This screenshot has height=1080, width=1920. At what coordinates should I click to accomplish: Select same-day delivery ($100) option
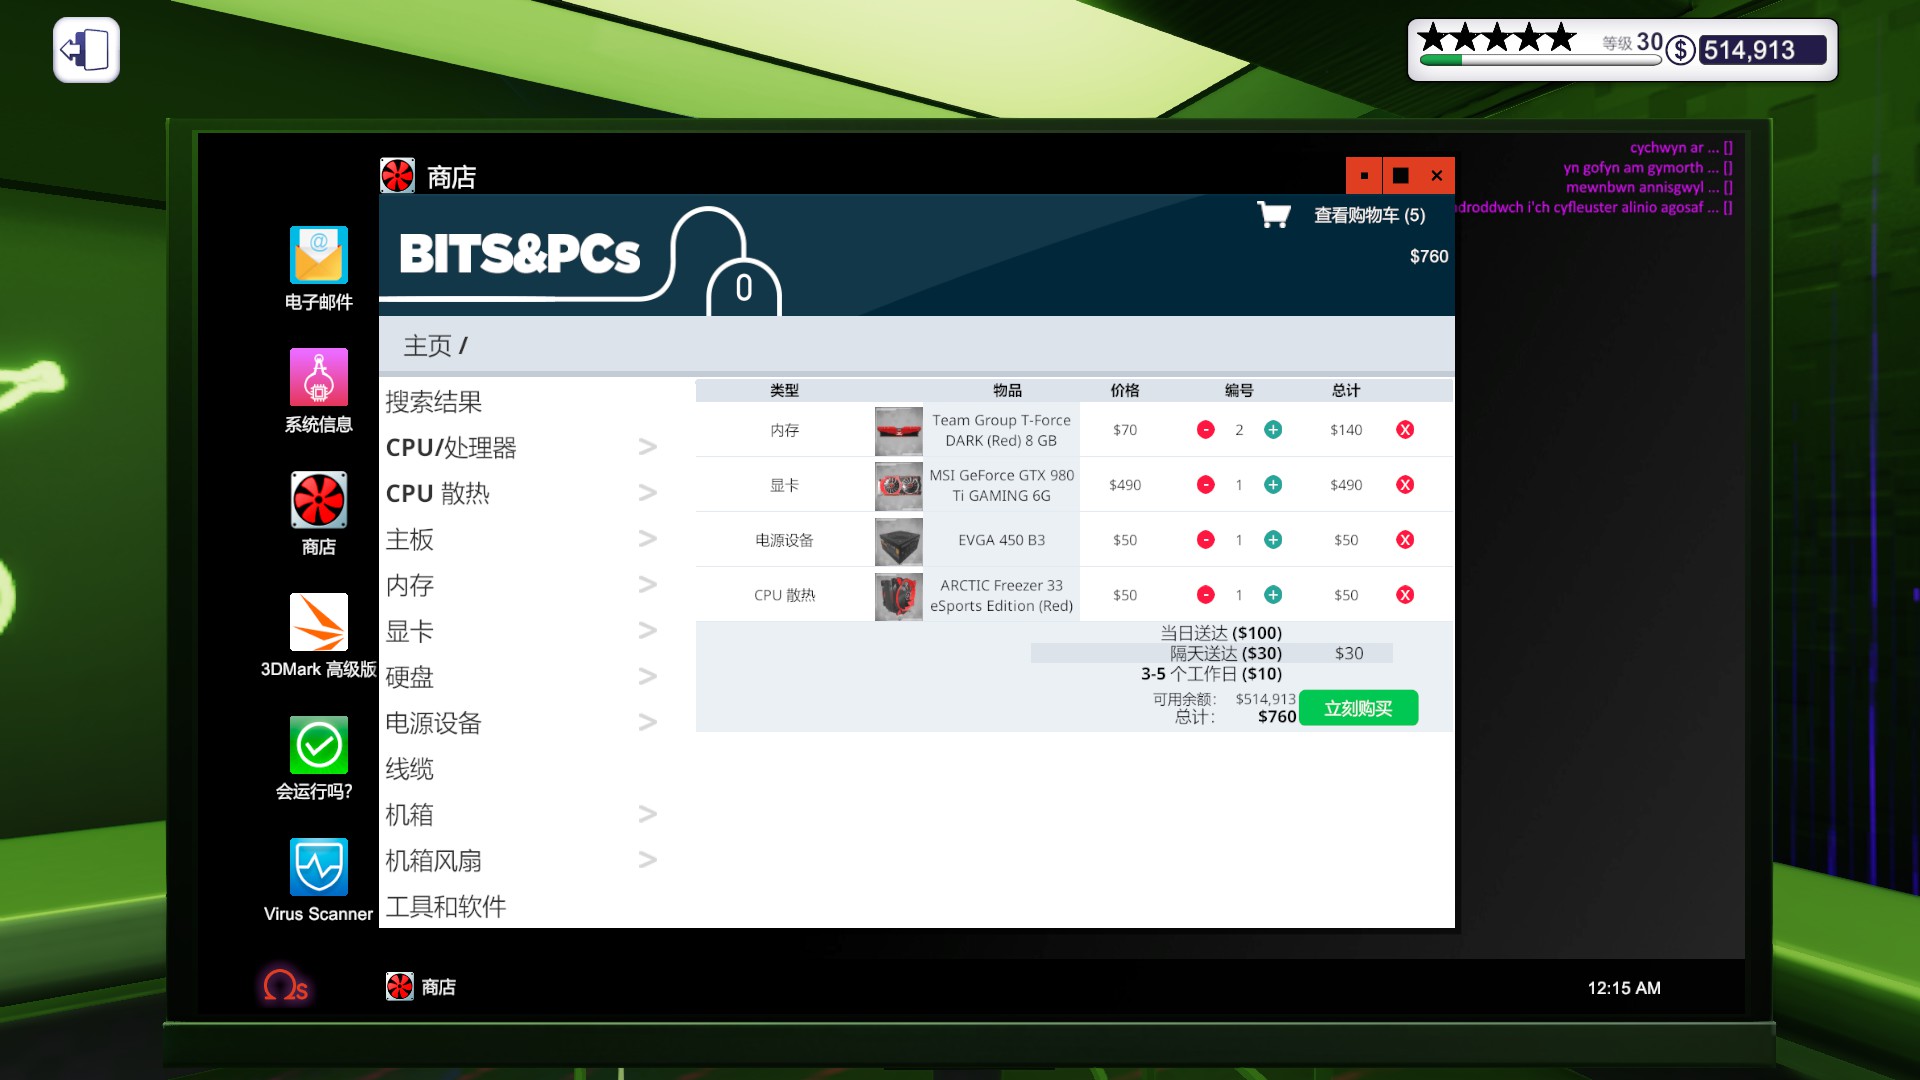1220,633
